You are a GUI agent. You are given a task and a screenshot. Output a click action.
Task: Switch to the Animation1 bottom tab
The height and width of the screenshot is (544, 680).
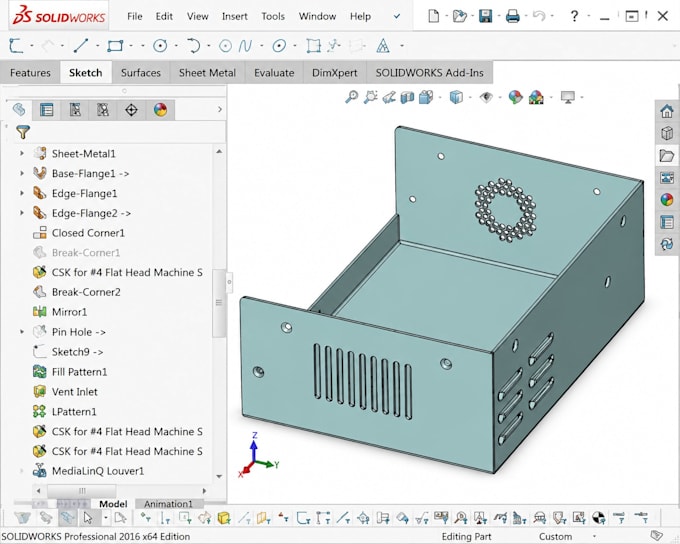pyautogui.click(x=168, y=504)
